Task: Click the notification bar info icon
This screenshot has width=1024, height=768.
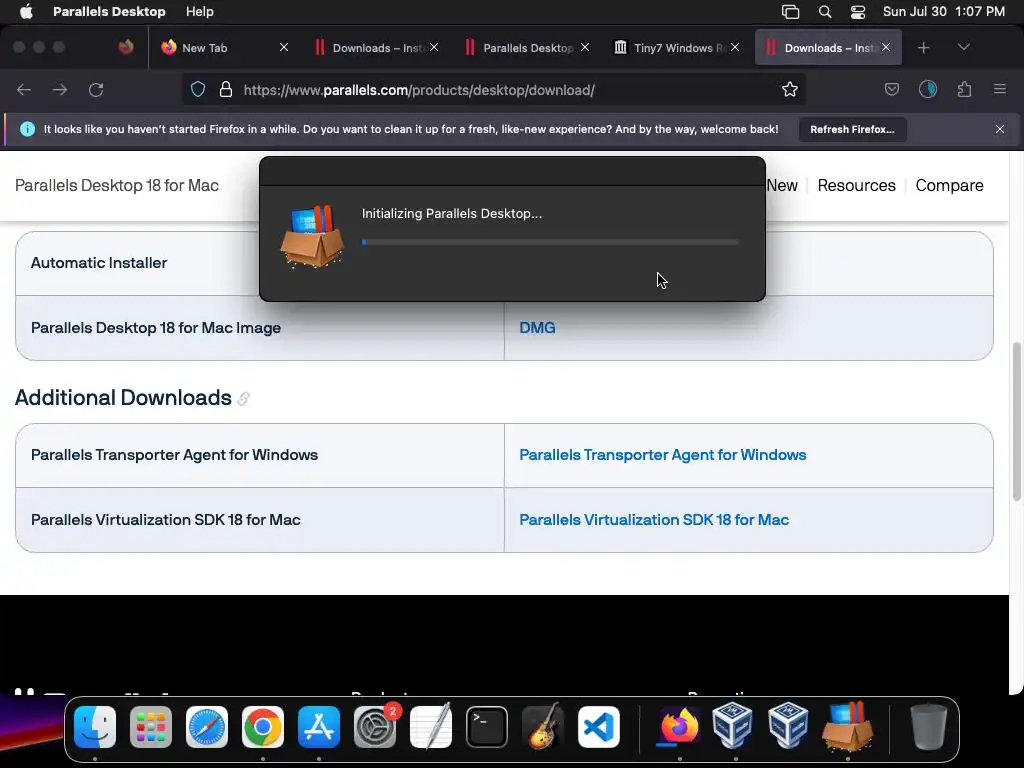Action: pos(27,129)
